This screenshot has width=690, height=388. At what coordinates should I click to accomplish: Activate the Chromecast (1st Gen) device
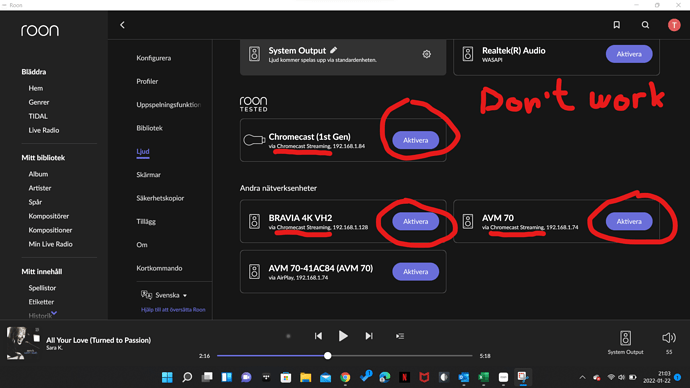(415, 140)
